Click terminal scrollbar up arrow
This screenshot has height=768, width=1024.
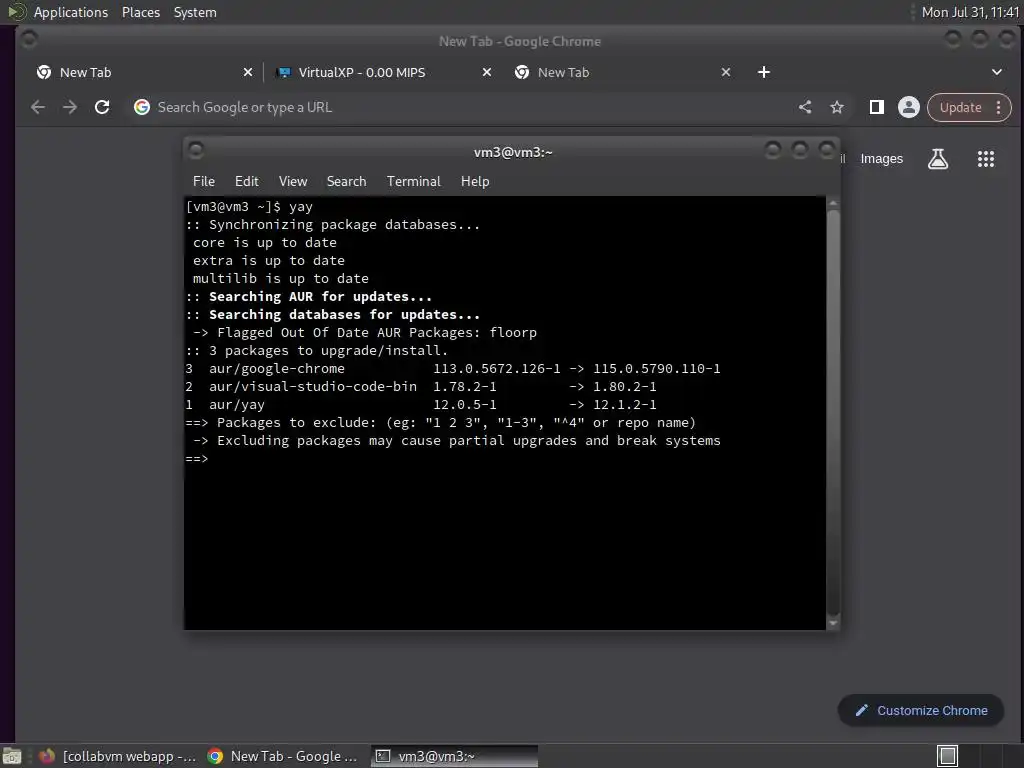point(833,204)
